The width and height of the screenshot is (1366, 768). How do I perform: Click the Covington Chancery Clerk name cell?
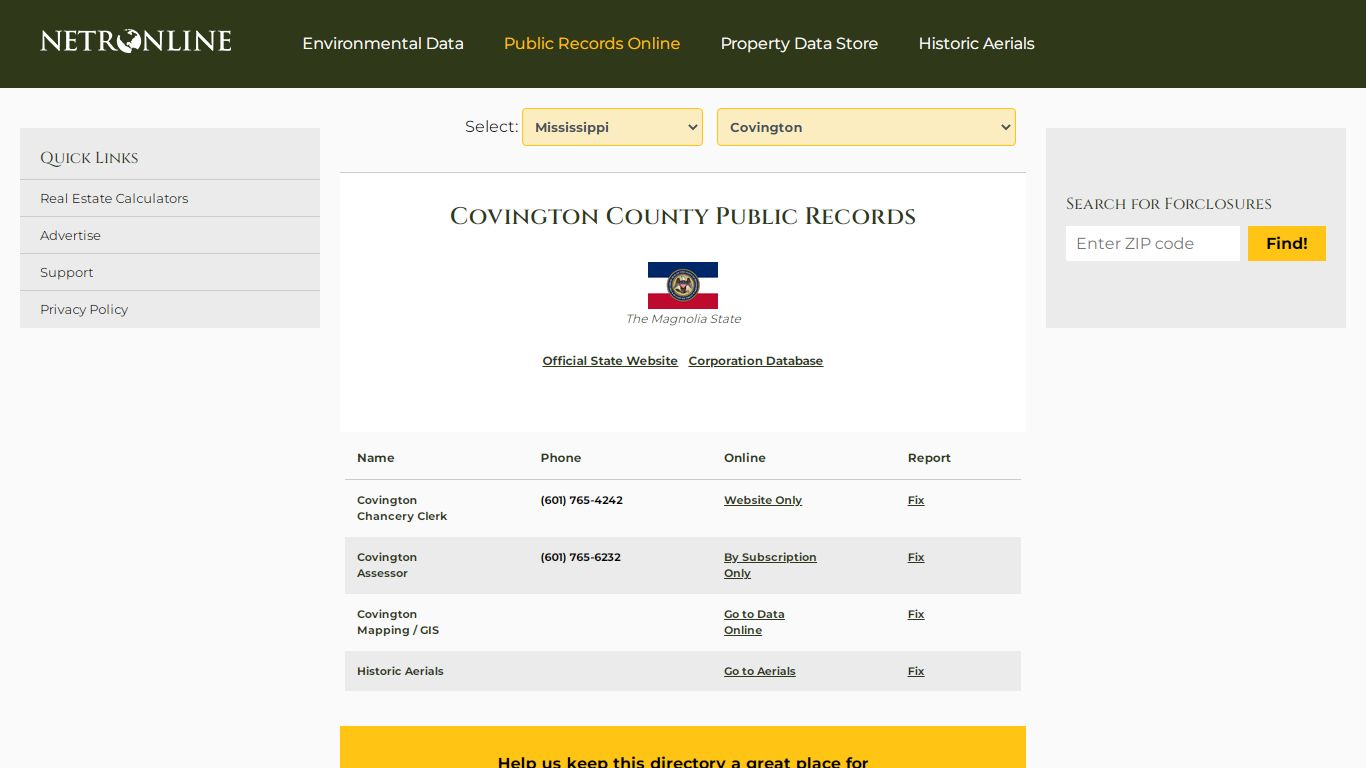pos(402,508)
